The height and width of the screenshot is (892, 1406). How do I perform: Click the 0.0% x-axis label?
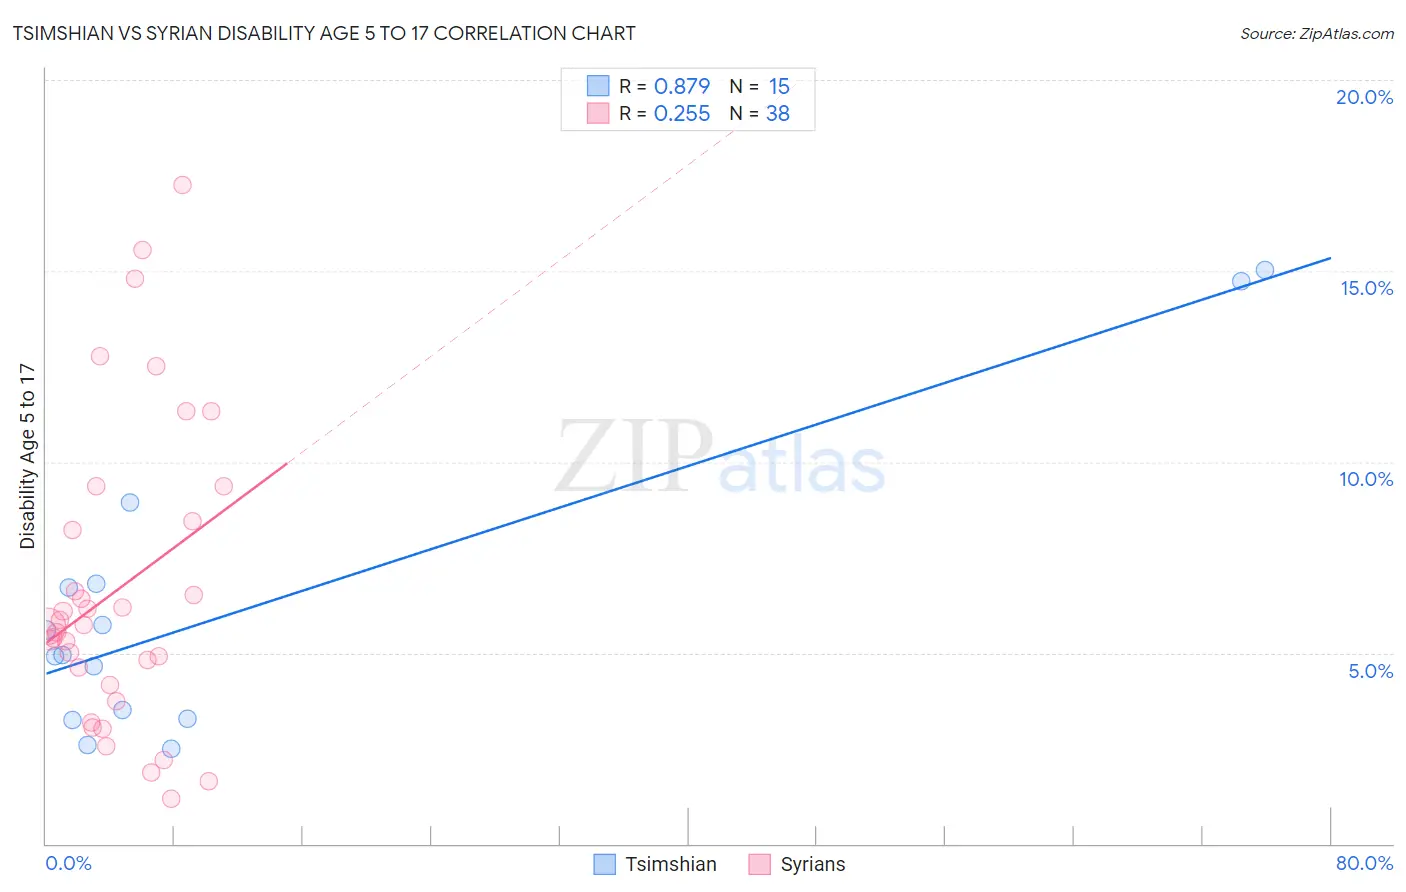click(68, 863)
